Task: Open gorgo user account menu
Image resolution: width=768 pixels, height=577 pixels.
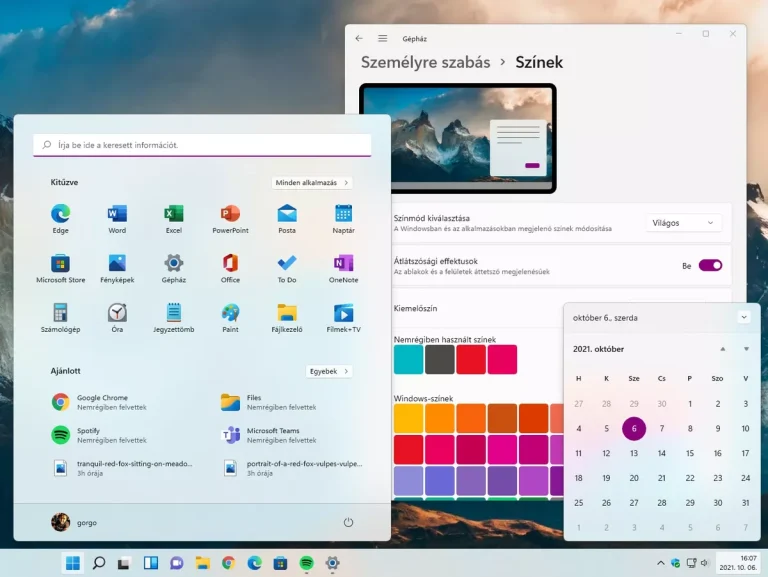Action: 74,522
